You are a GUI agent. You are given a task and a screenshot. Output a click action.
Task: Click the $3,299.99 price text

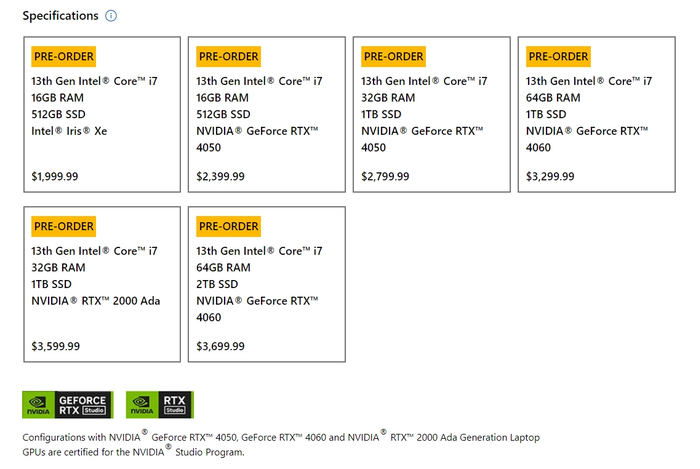pyautogui.click(x=550, y=176)
